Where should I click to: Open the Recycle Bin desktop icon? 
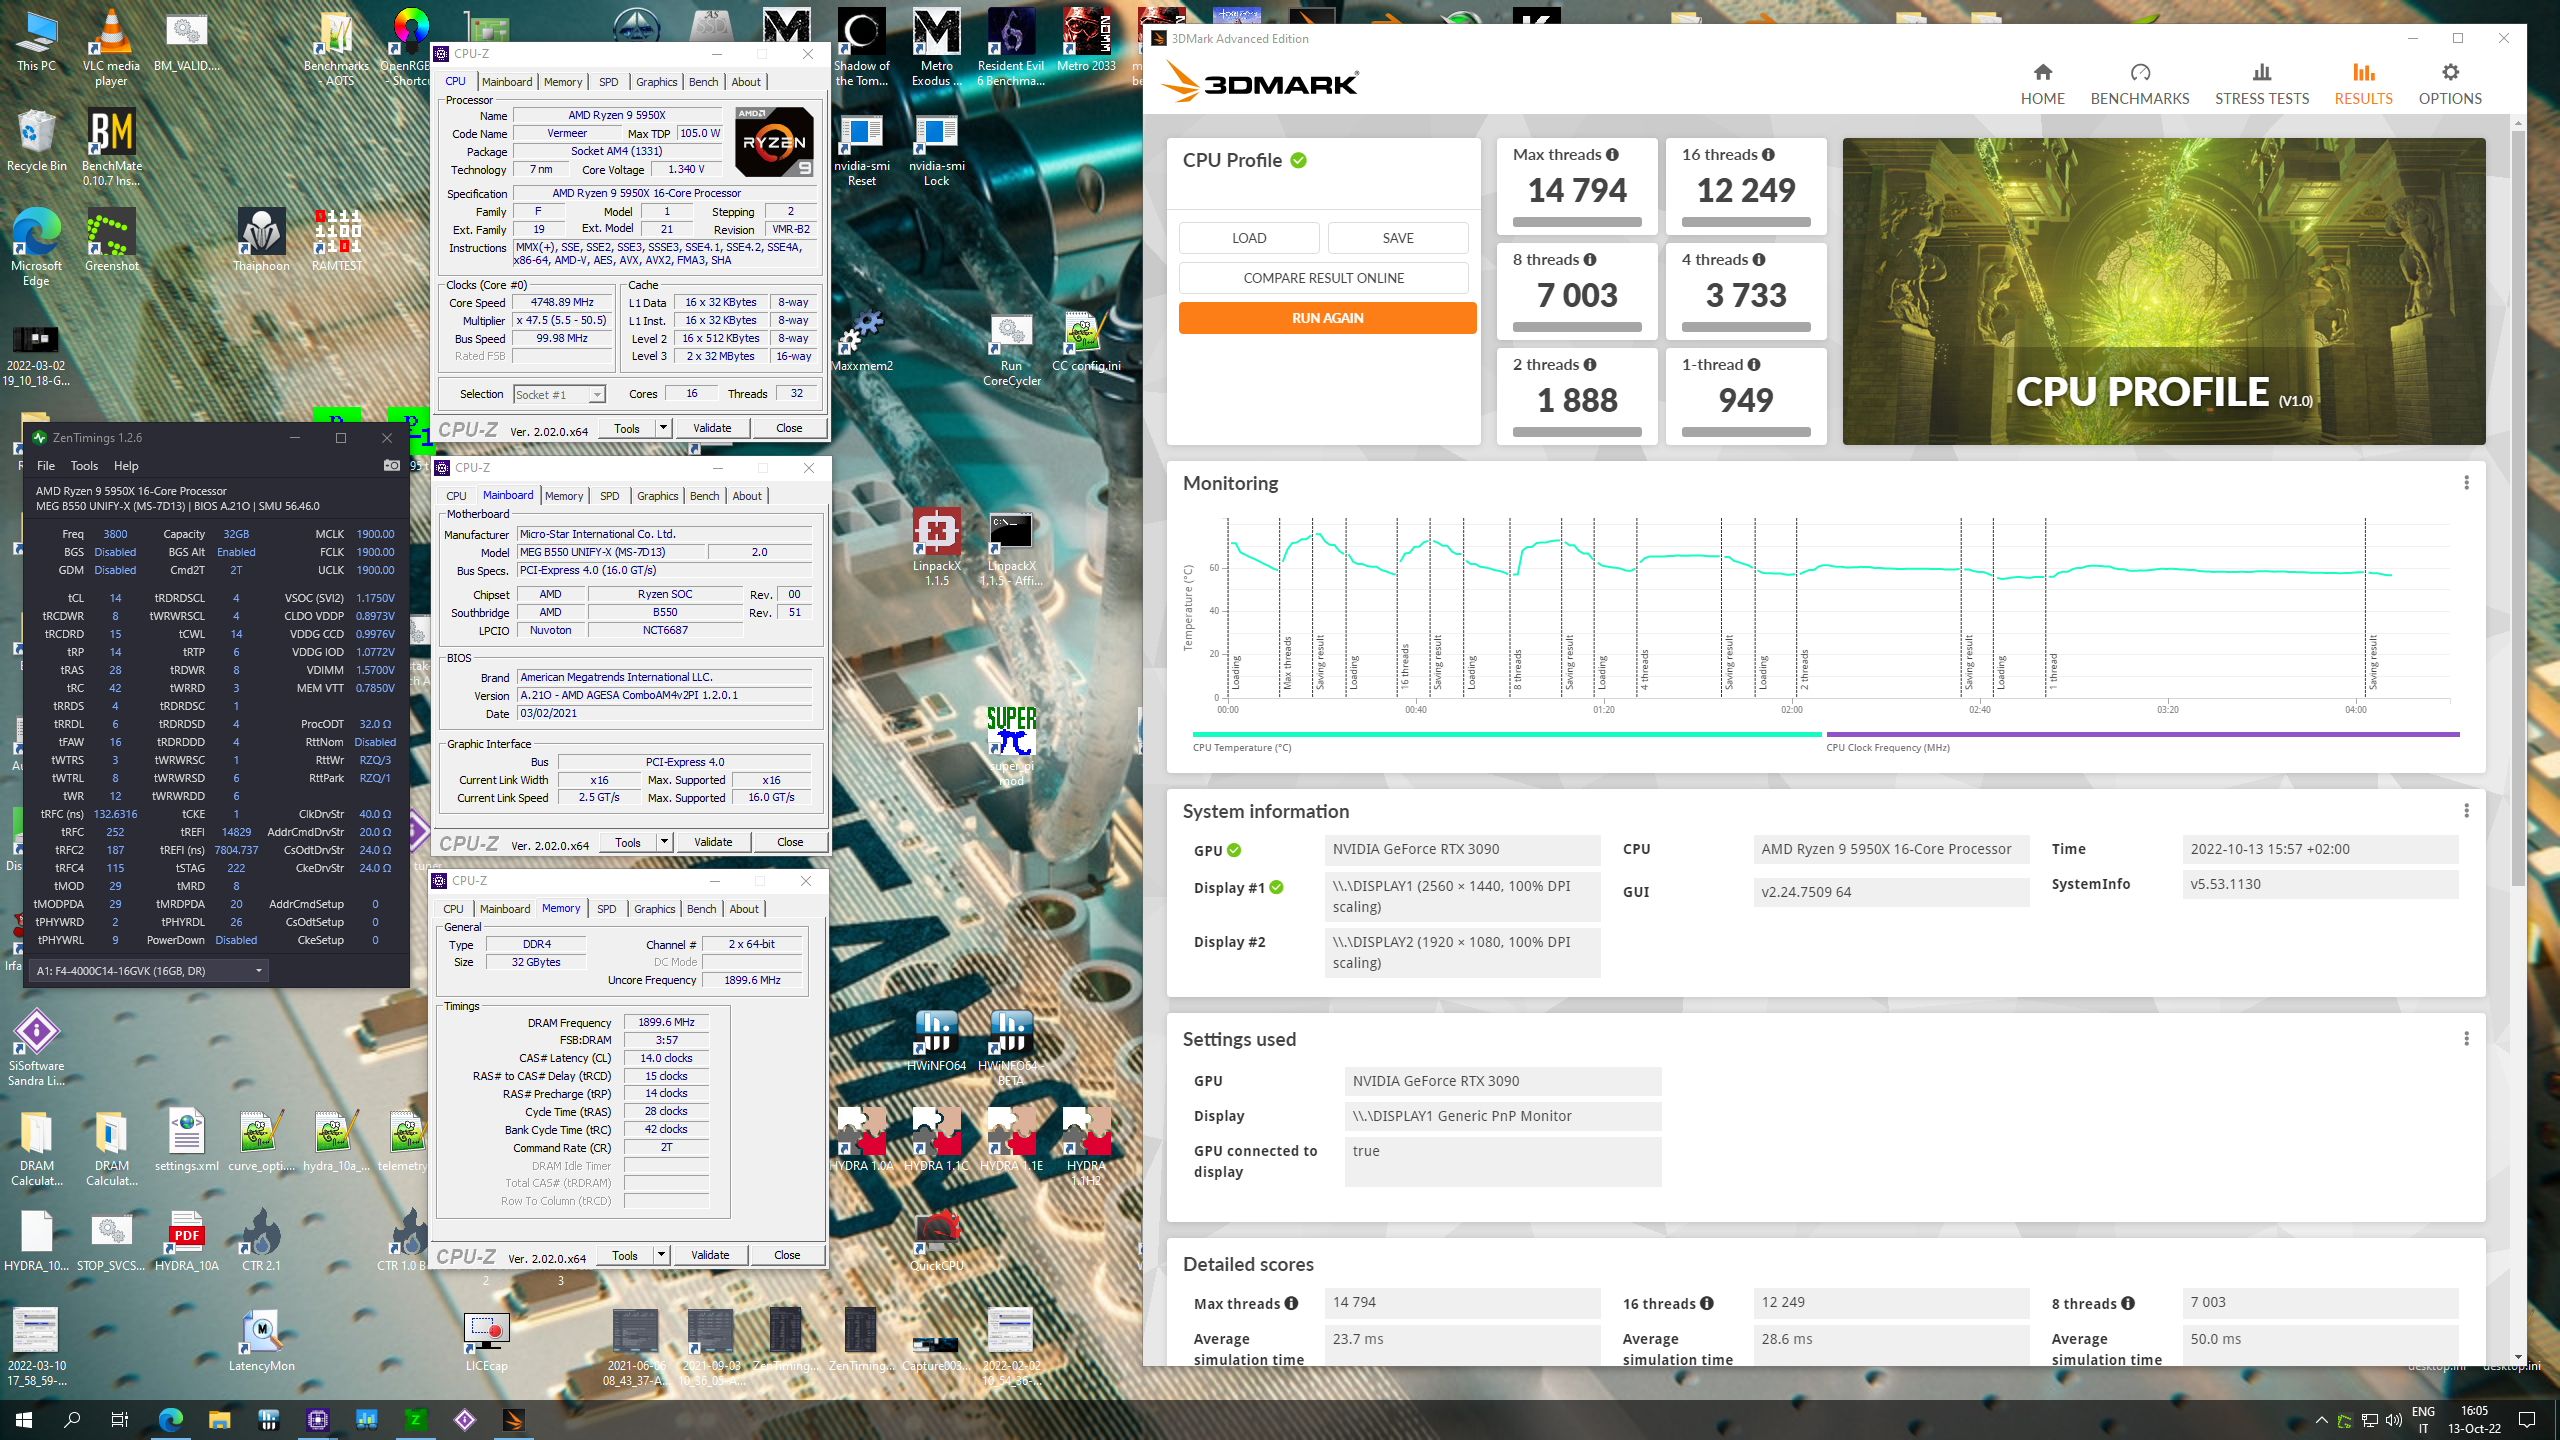(x=36, y=140)
